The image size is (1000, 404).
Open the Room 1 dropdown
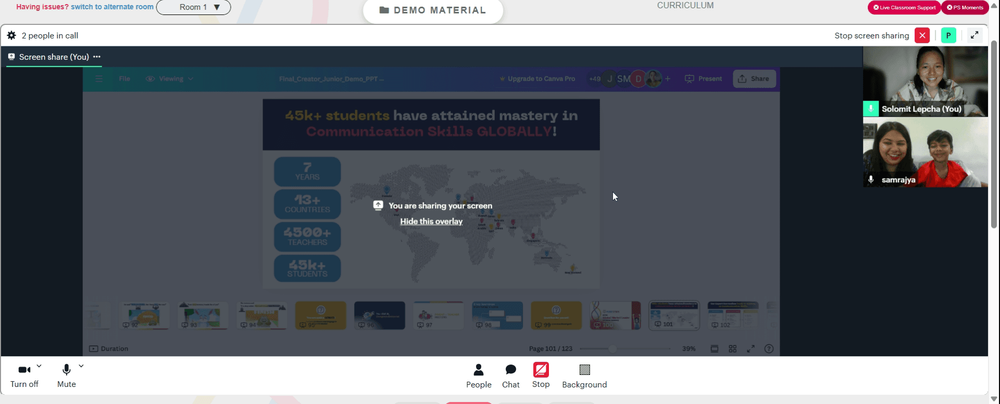tap(193, 7)
